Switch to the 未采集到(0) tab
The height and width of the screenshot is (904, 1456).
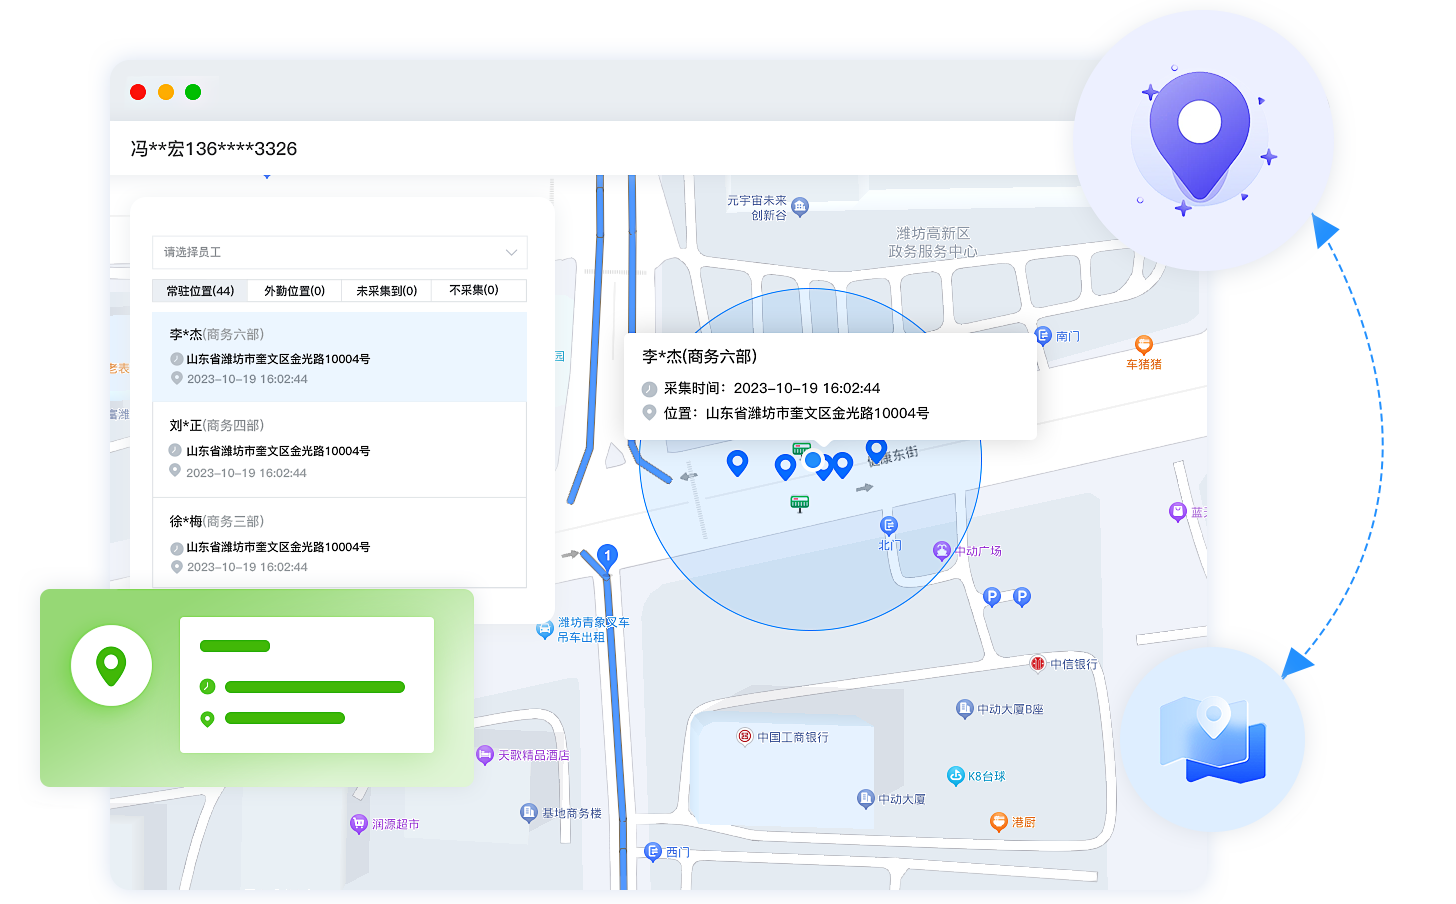(386, 291)
